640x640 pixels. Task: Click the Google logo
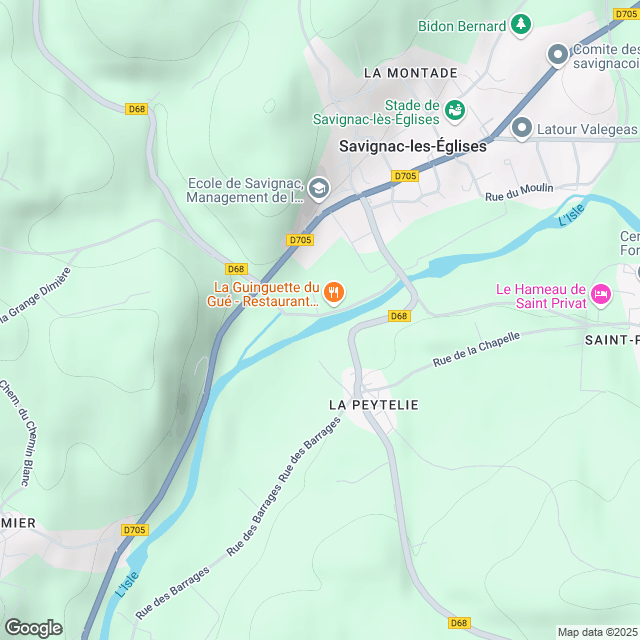[34, 628]
